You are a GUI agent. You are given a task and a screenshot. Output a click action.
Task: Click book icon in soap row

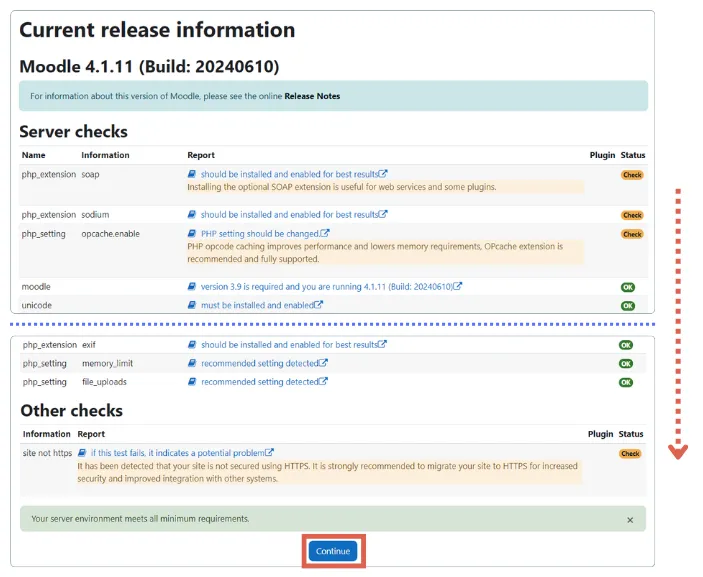click(192, 174)
